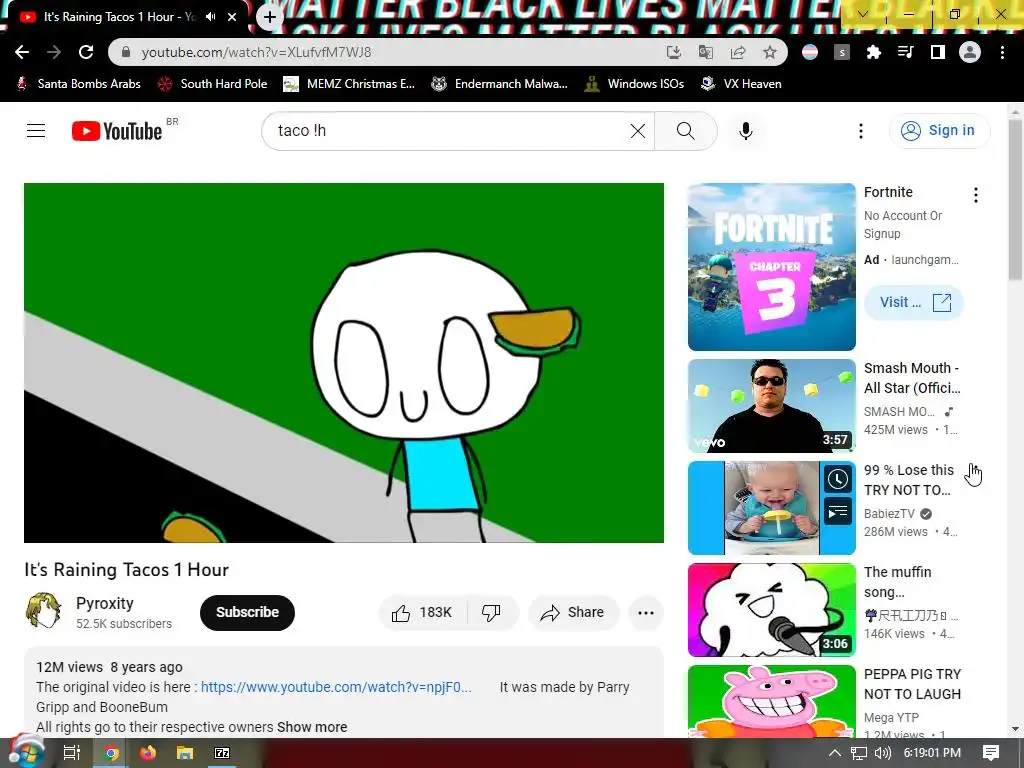Open the Smash Mouth All Star title
Viewport: 1024px width, 768px height.
[x=912, y=378]
